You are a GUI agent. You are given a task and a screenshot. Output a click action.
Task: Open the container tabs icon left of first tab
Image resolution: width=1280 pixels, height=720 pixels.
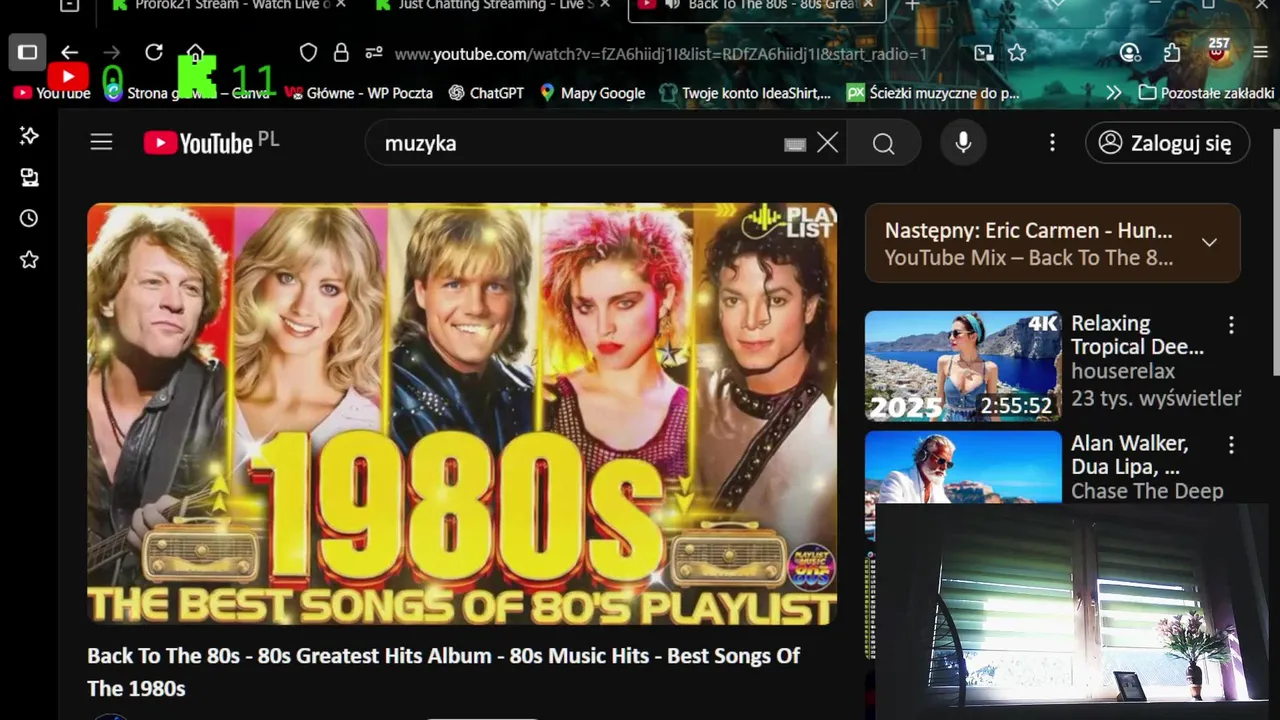[x=69, y=6]
